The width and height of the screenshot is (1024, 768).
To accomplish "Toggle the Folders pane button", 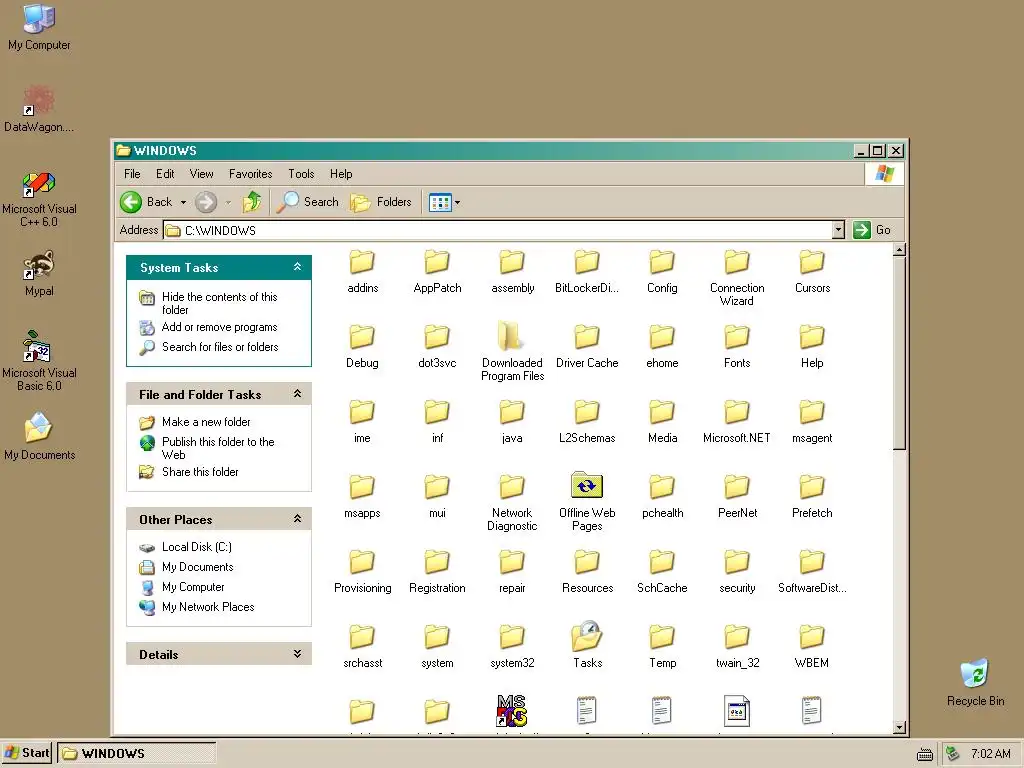I will click(381, 202).
